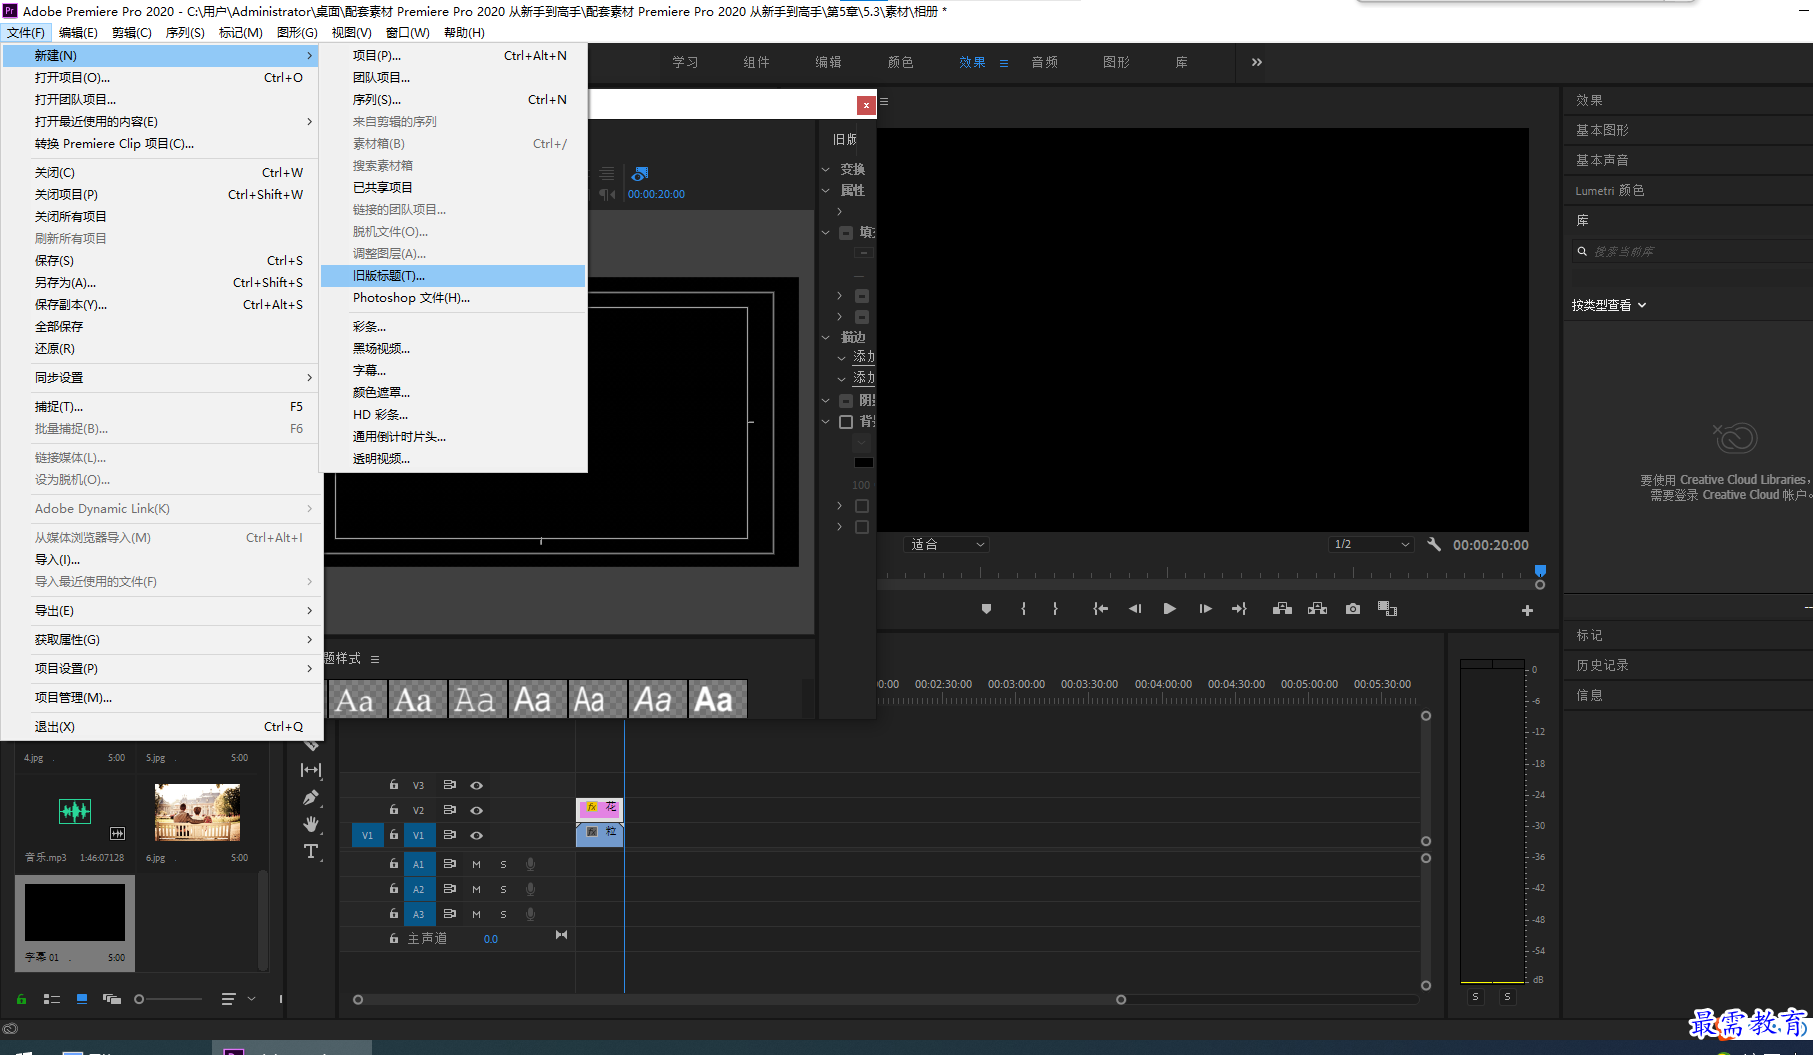Mute audio track A1
This screenshot has height=1055, width=1813.
476,864
